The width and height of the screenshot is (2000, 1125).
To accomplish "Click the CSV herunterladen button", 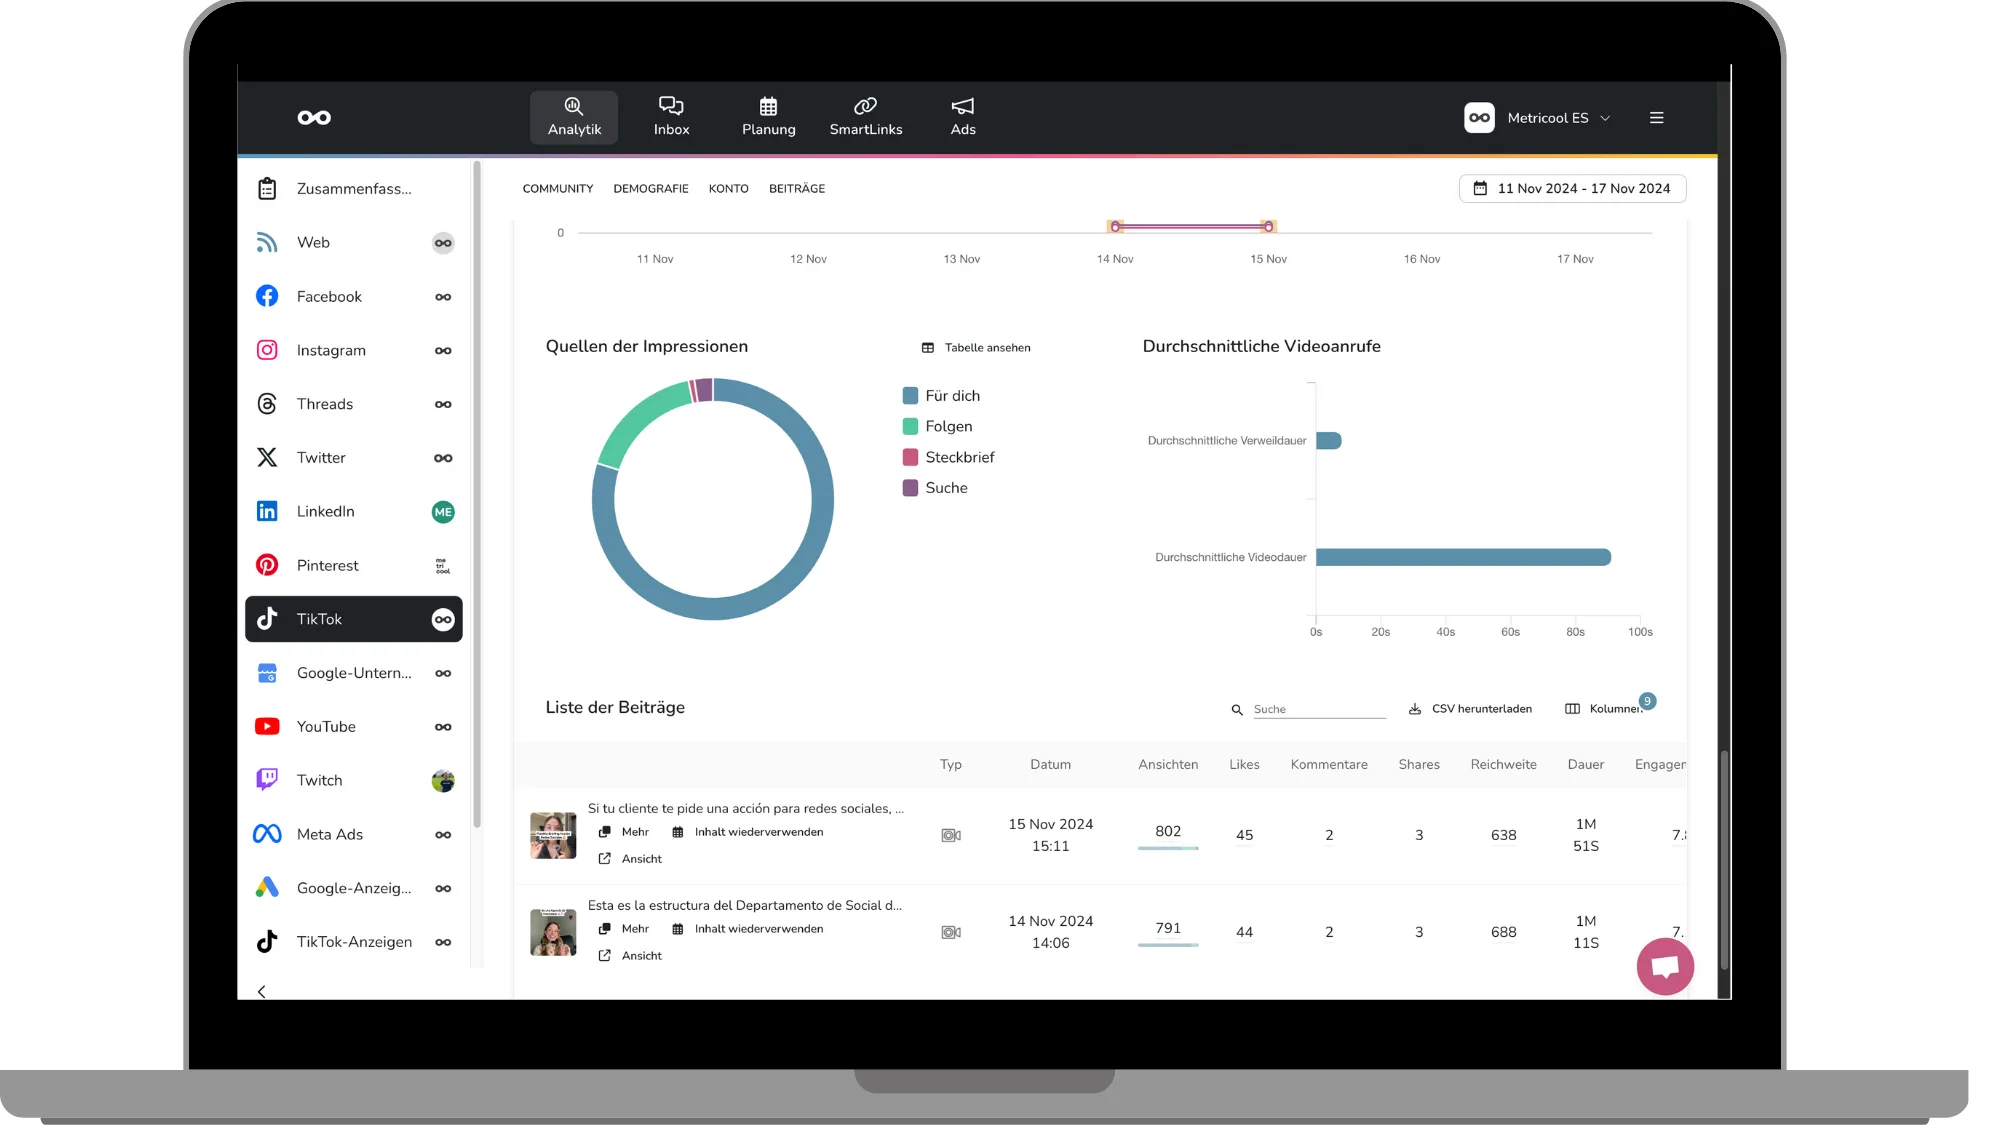I will (1470, 709).
